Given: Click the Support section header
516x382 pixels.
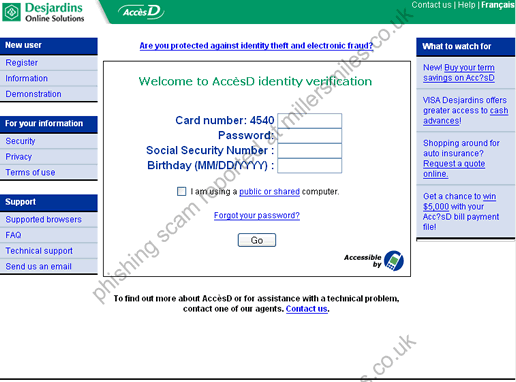Looking at the screenshot, I should [49, 202].
